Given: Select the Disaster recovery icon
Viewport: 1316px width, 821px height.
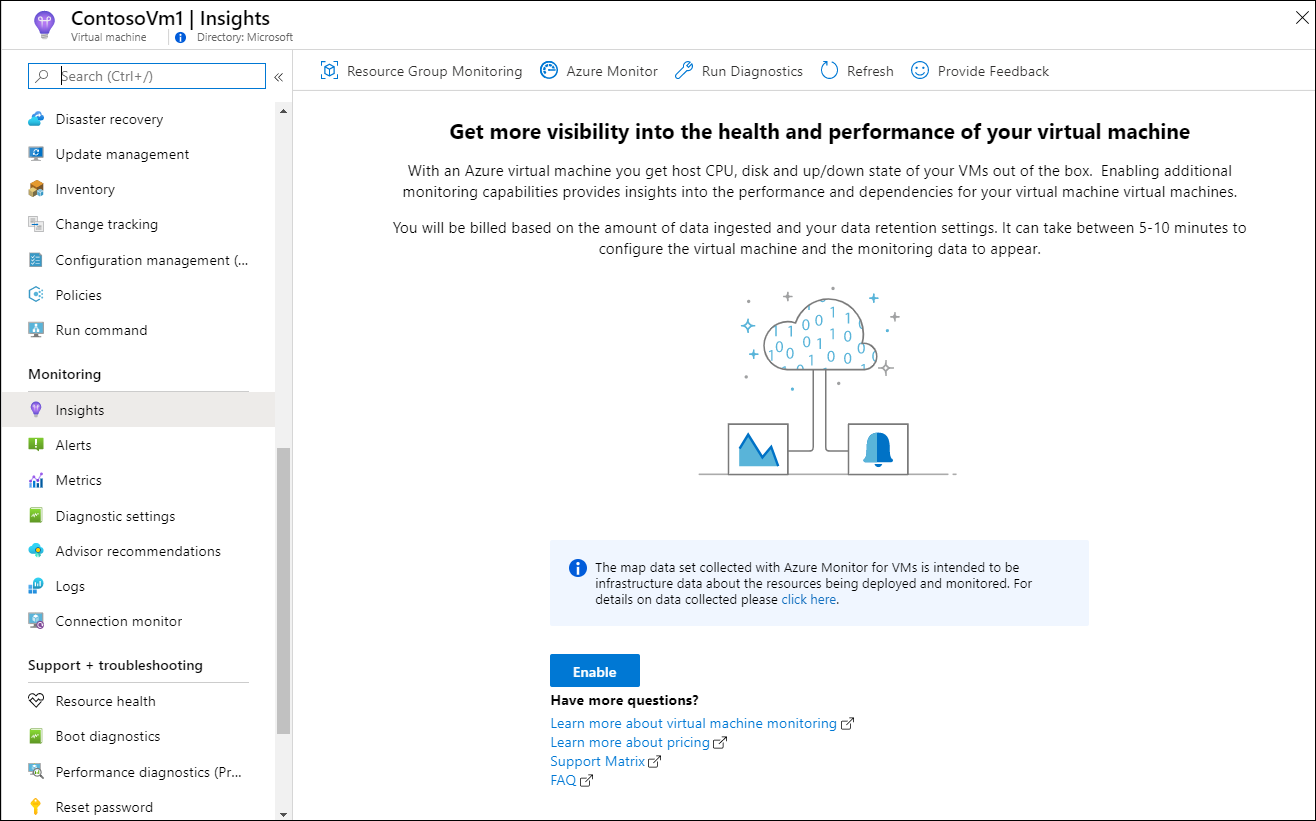Looking at the screenshot, I should click(x=36, y=118).
